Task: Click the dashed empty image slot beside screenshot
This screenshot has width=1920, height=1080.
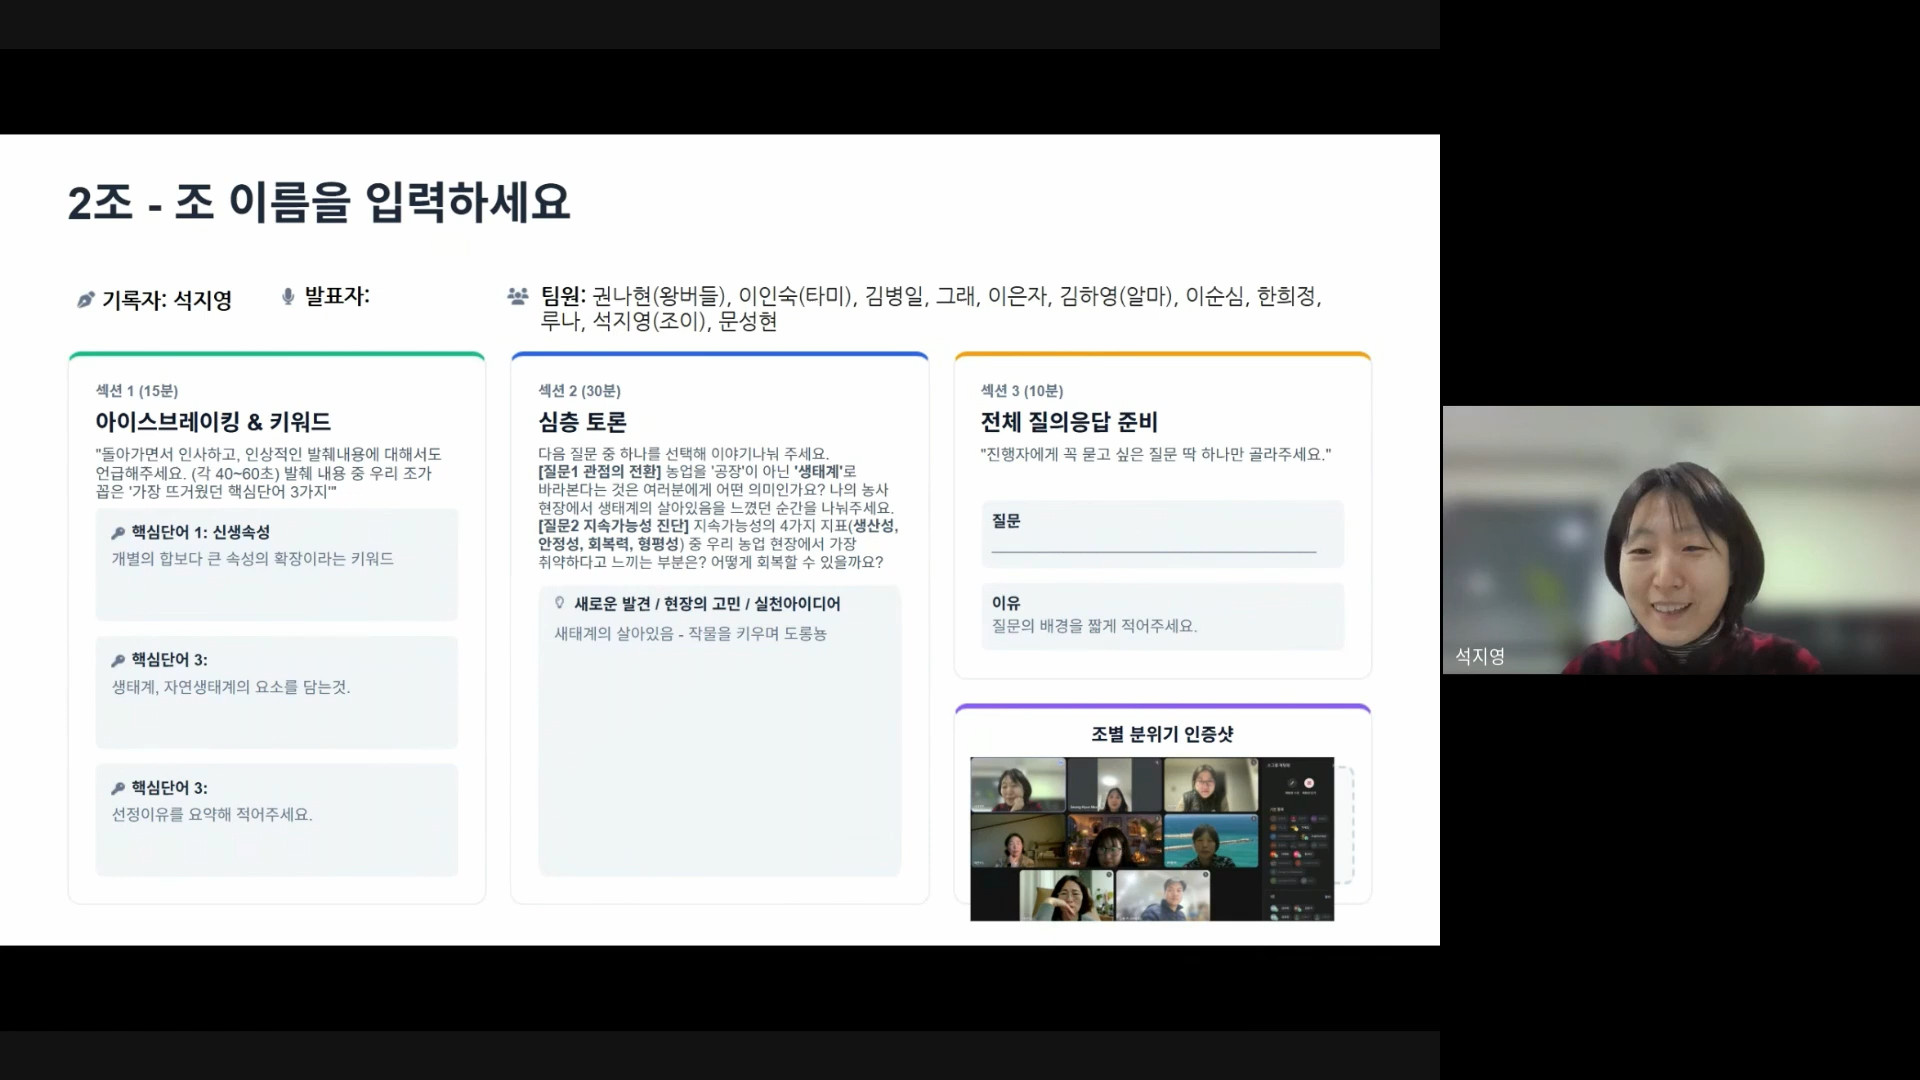Action: click(1345, 825)
